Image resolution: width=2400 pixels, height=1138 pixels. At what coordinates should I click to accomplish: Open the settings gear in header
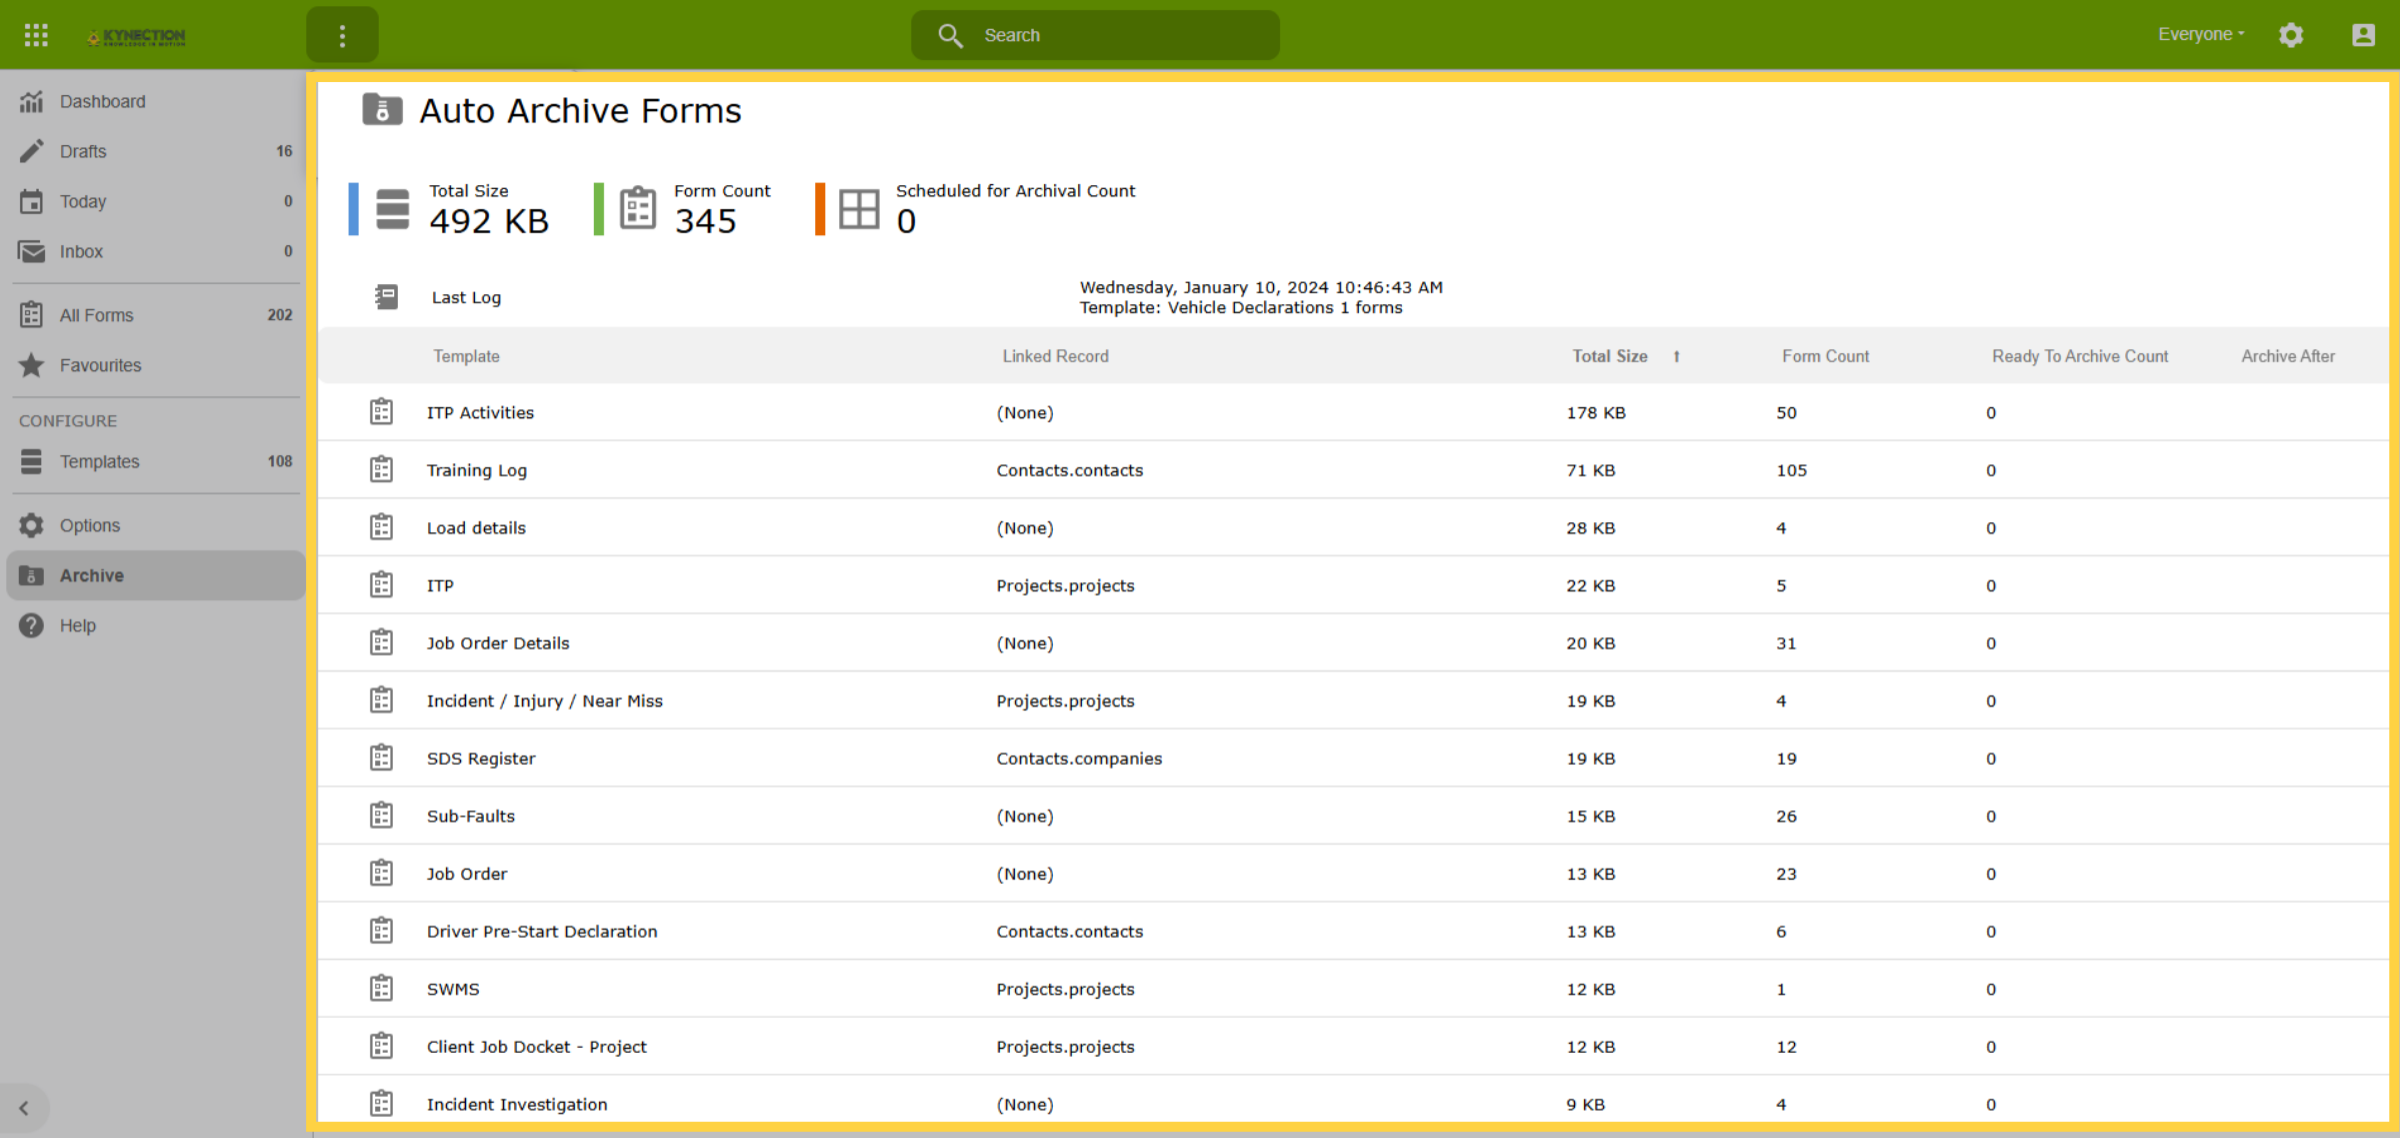coord(2291,35)
